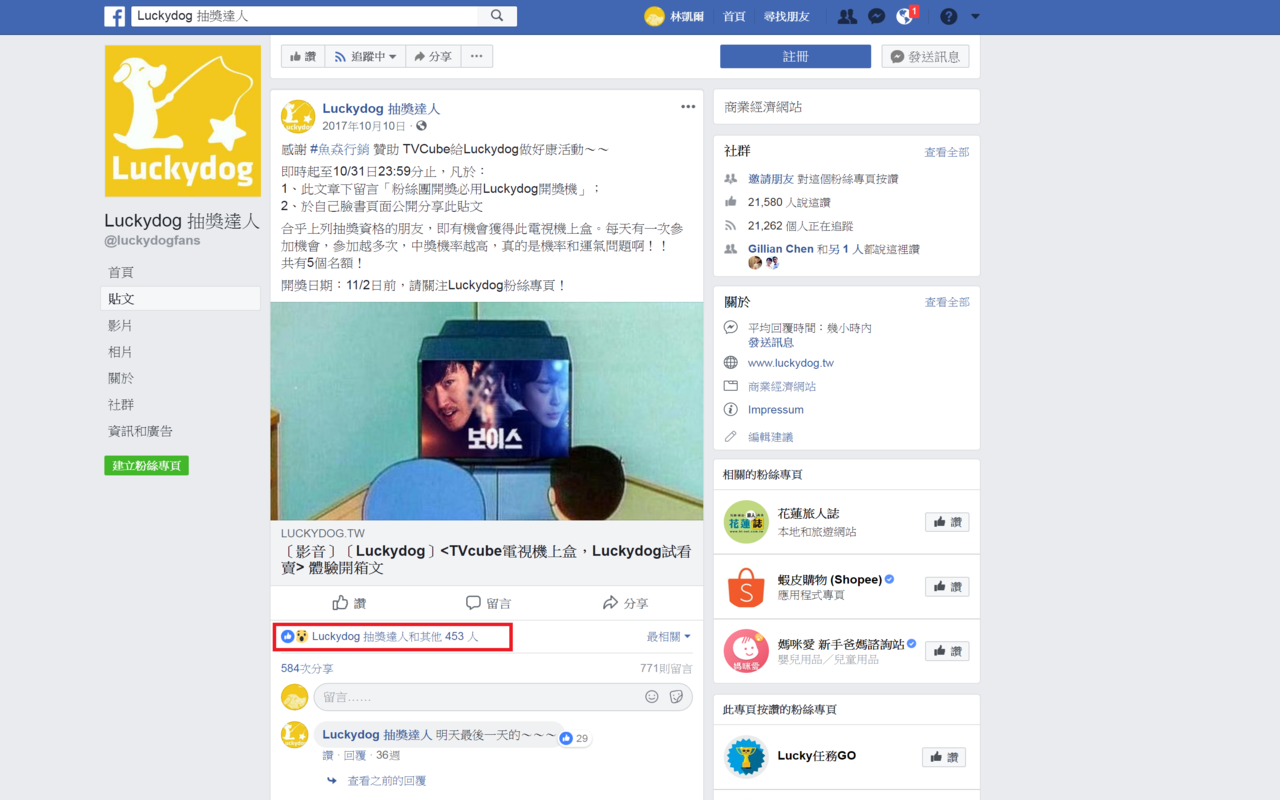Open profile avatar of 林凱爾
1280x800 pixels.
pyautogui.click(x=654, y=16)
